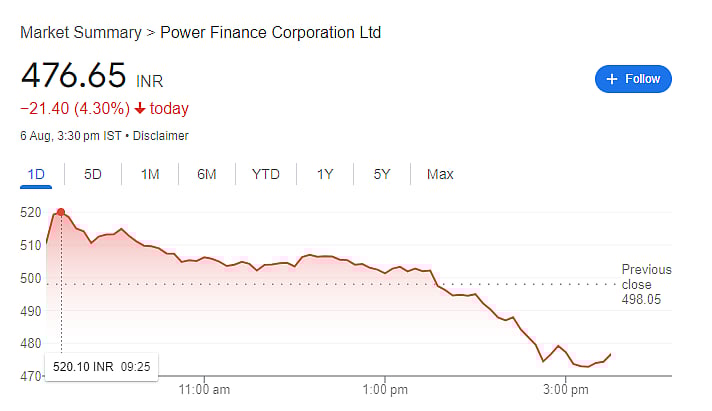Click the Follow button

click(633, 79)
